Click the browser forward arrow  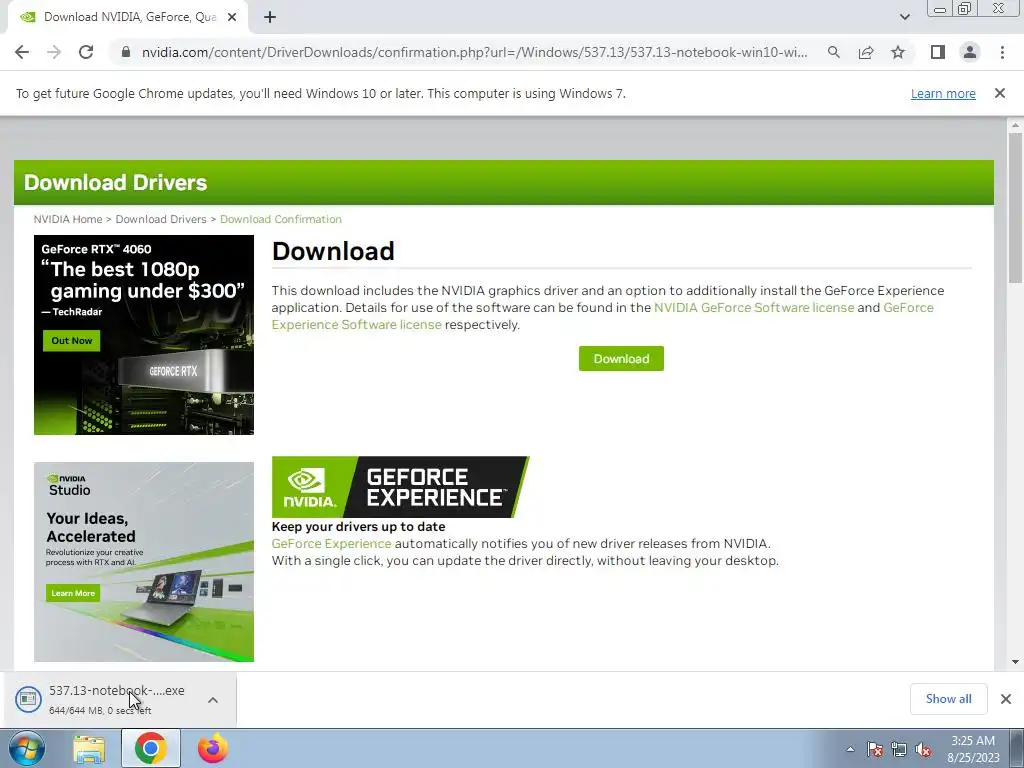54,52
